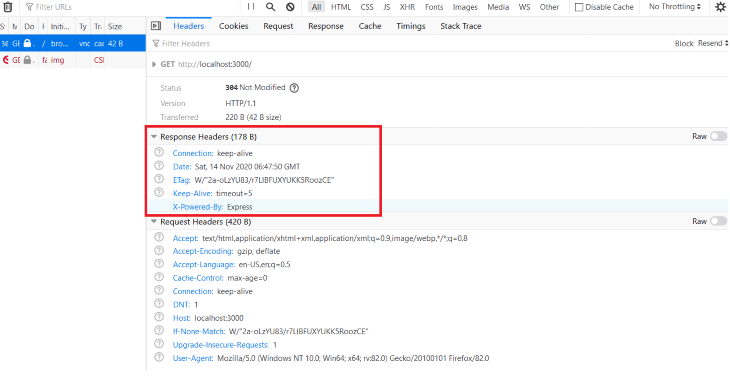Viewport: 730px width, 379px height.
Task: Filter requests by Media
Action: [498, 7]
